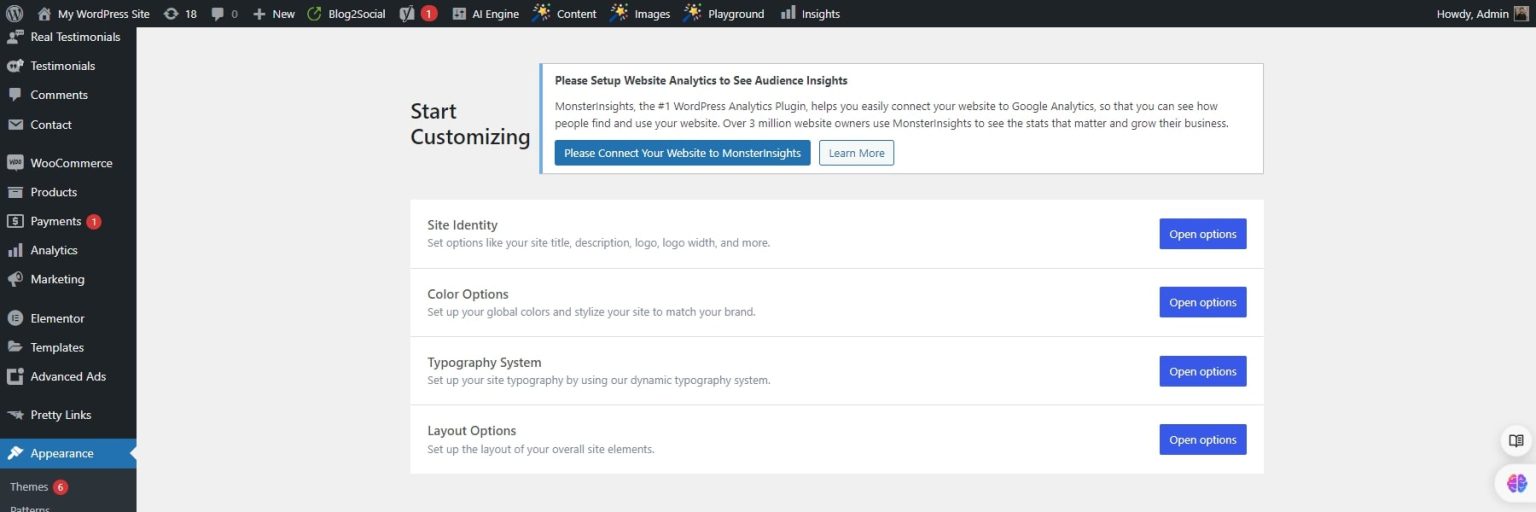Add new content via New in admin bar
The image size is (1536, 512).
point(274,14)
